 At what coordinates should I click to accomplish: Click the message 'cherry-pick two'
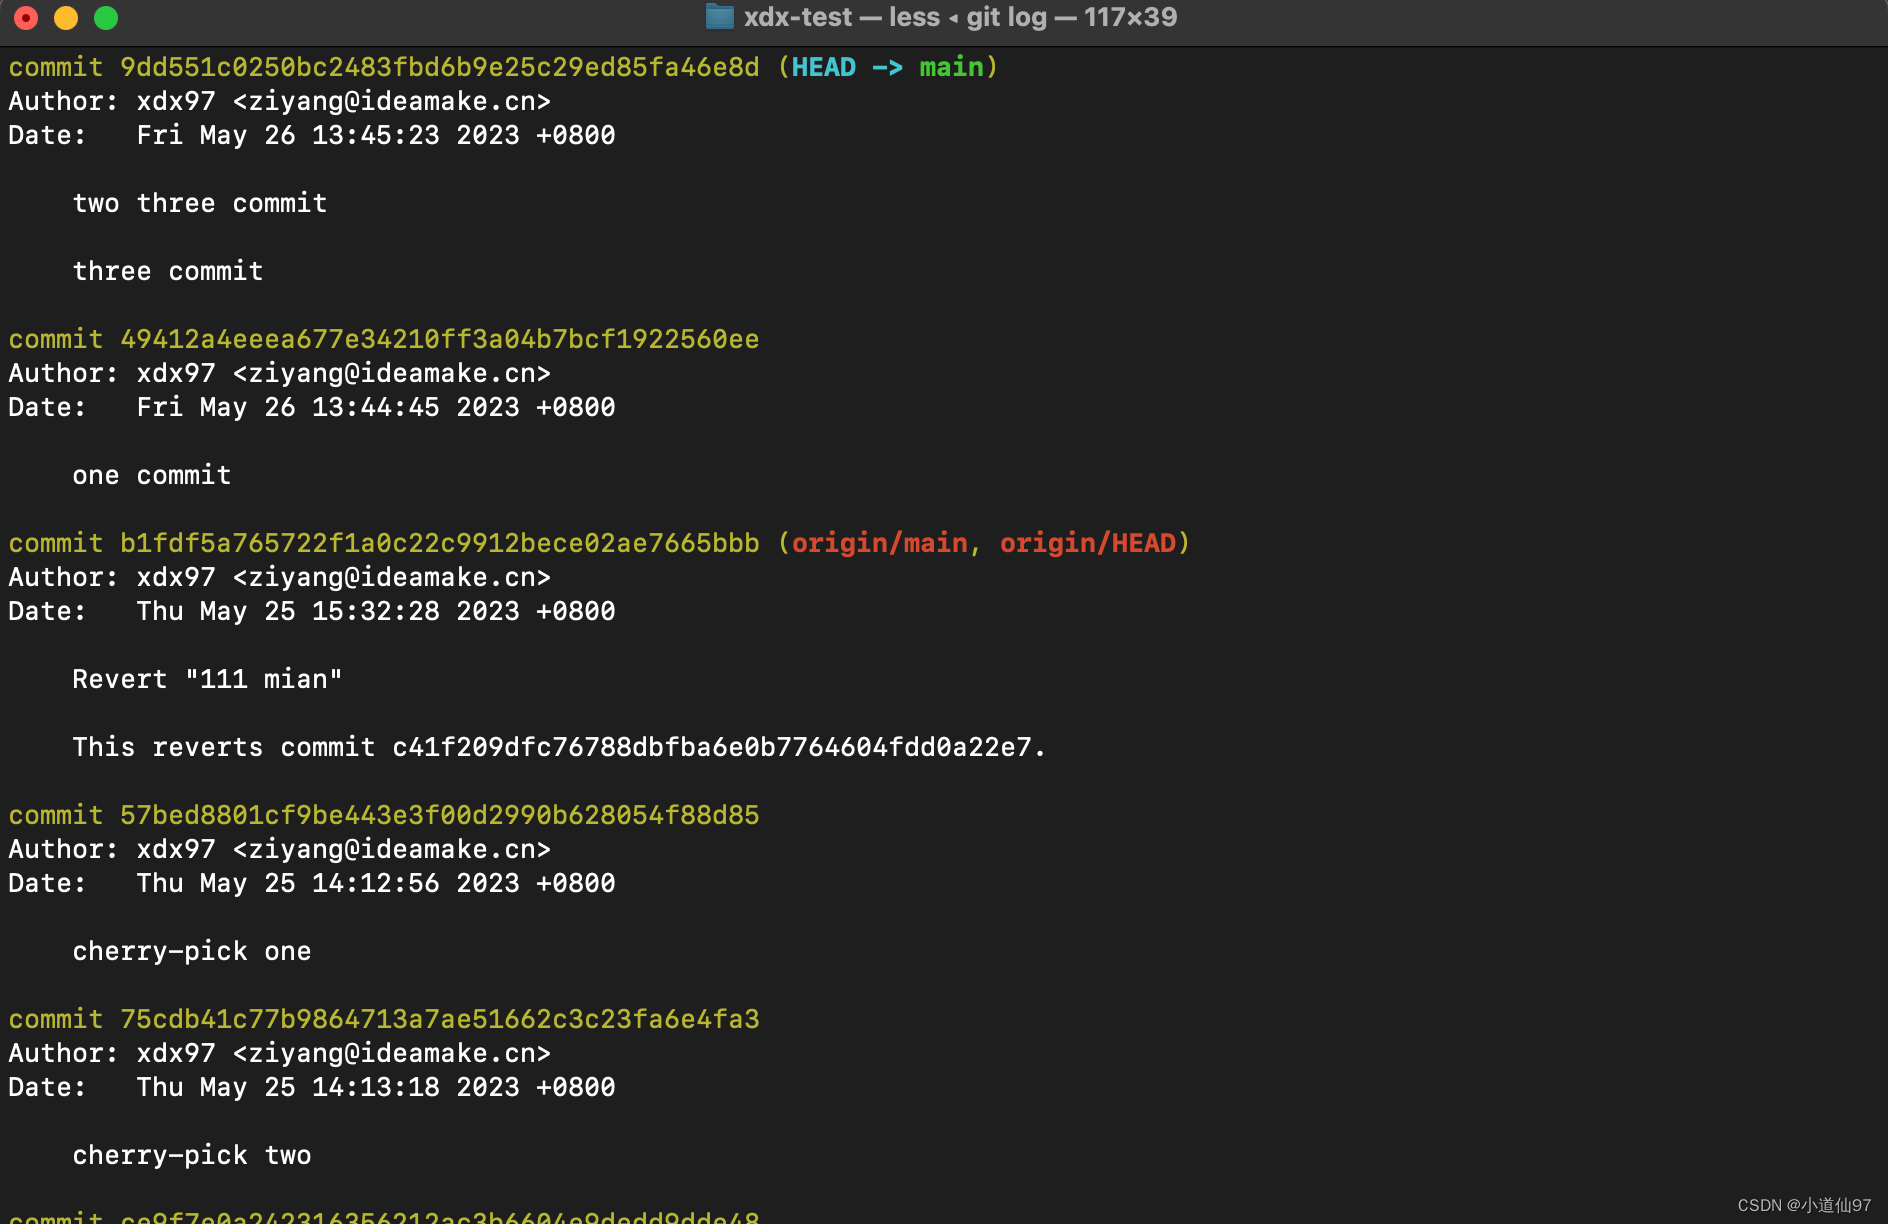pos(192,1155)
